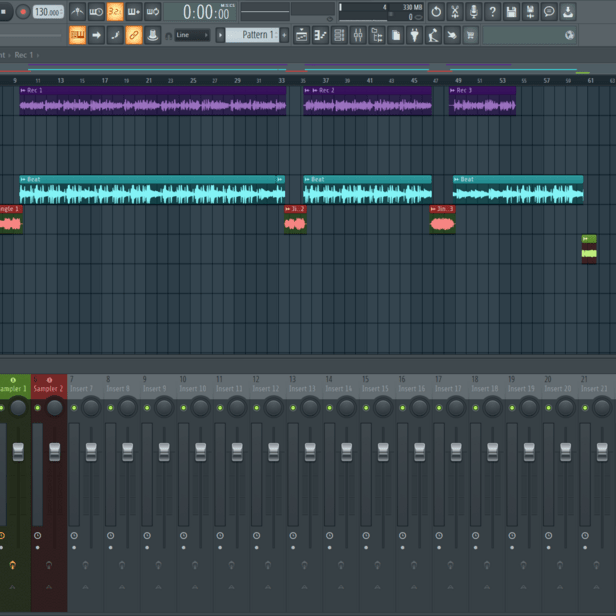
Task: Open the content shop cart icon
Action: point(471,35)
